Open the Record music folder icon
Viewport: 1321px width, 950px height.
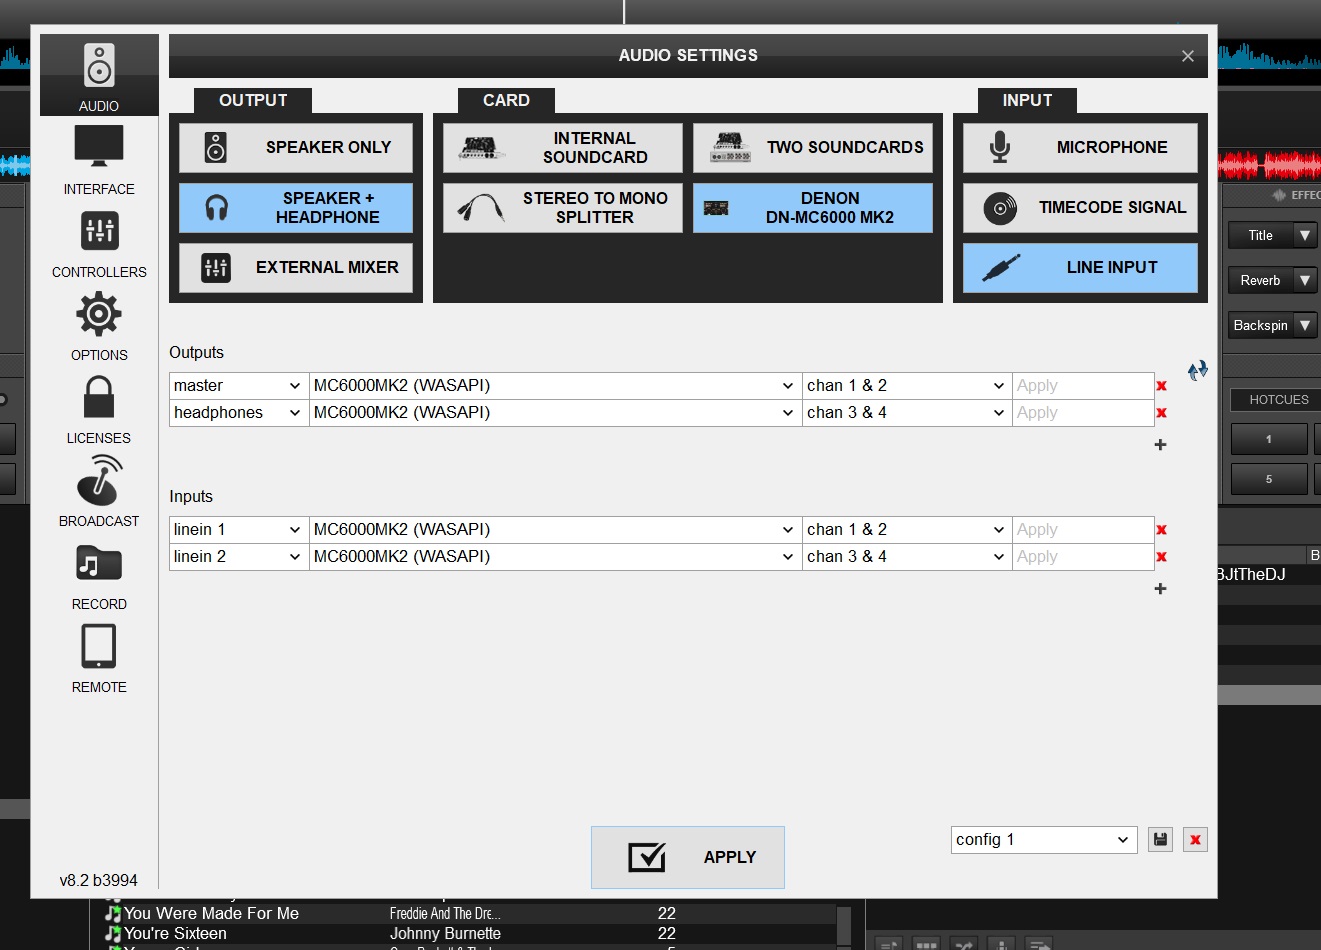tap(99, 563)
